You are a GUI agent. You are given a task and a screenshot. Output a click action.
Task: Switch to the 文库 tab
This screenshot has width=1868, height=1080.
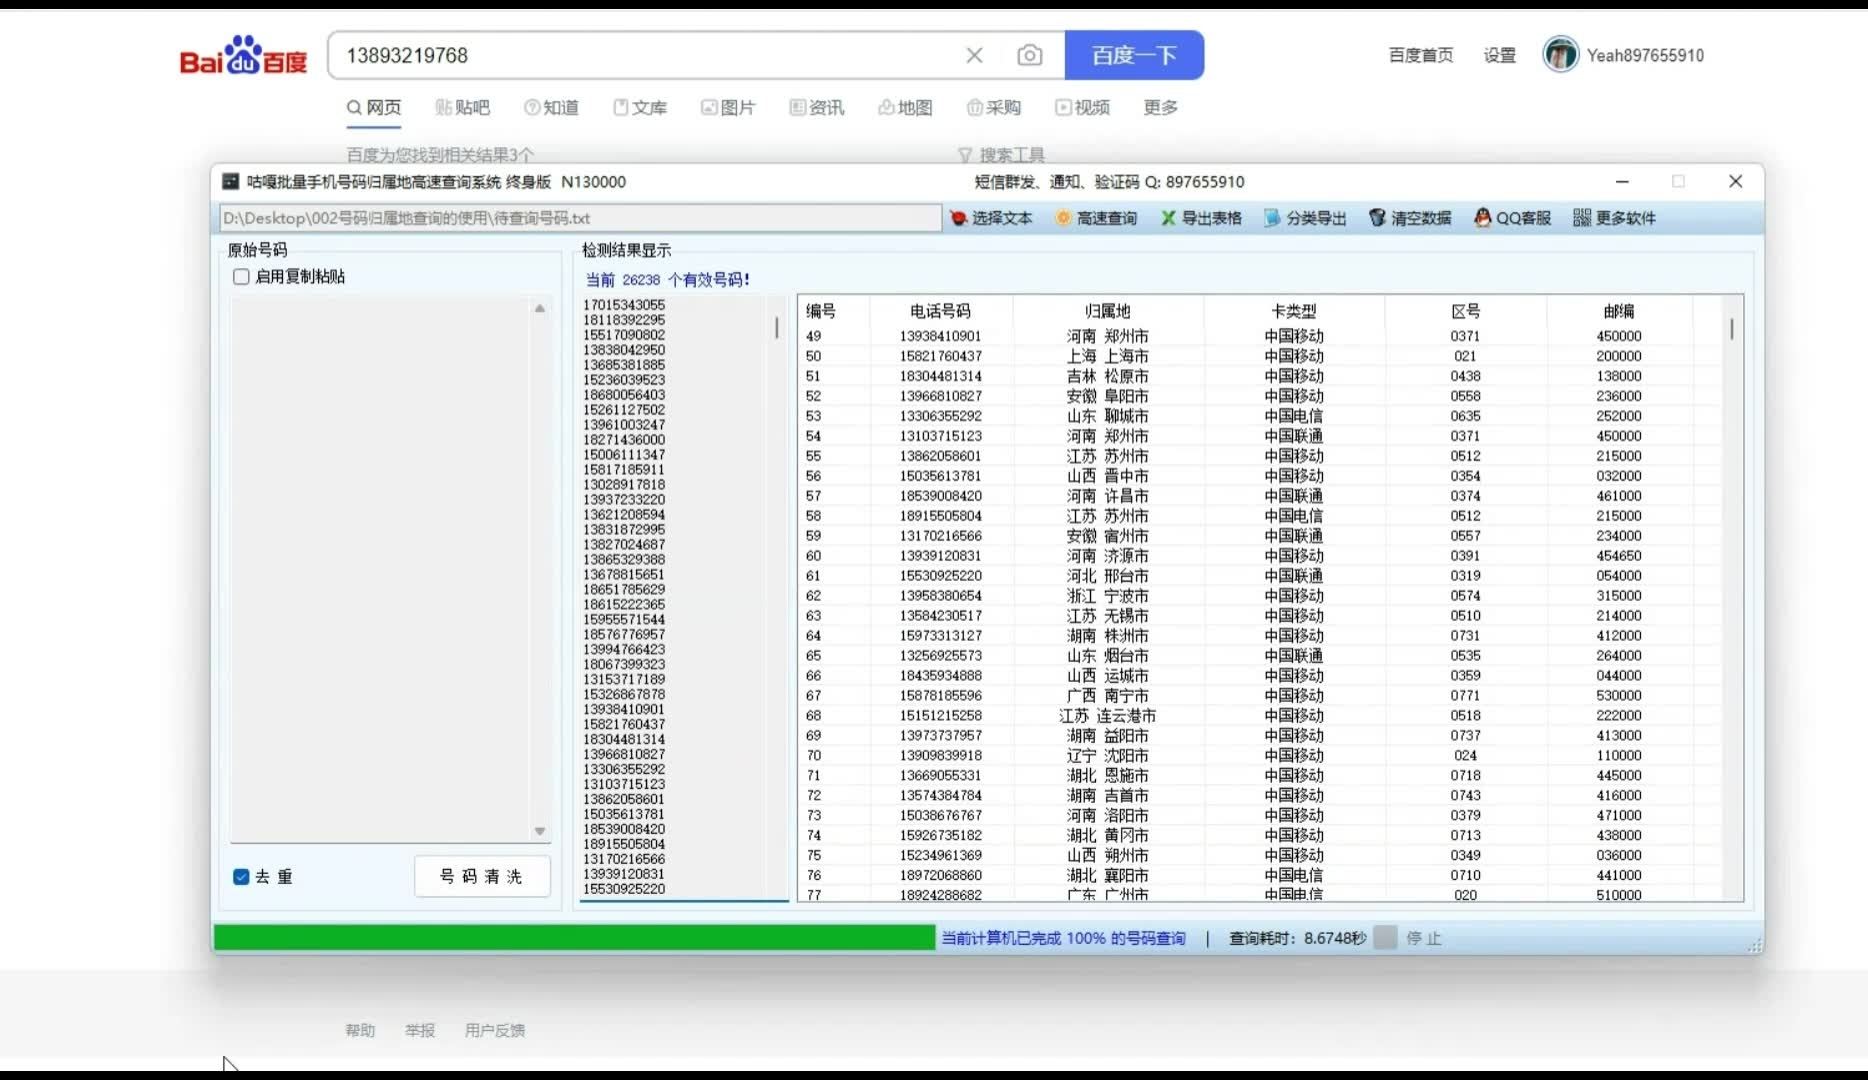tap(640, 108)
